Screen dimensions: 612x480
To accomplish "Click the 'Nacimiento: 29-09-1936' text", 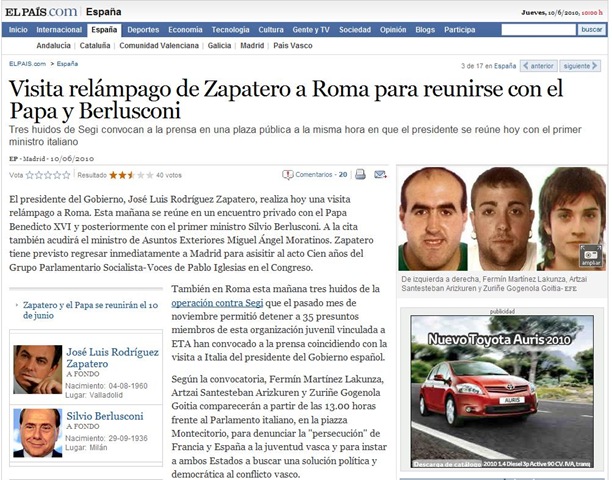I will [x=106, y=438].
